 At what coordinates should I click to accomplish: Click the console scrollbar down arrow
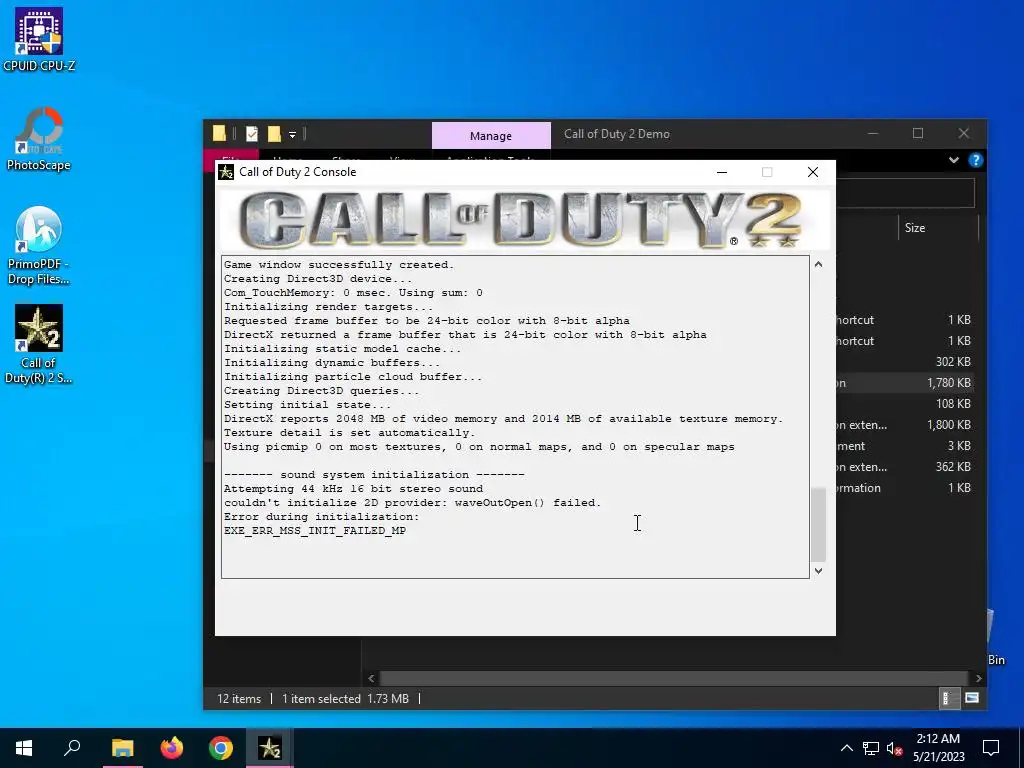tap(818, 571)
